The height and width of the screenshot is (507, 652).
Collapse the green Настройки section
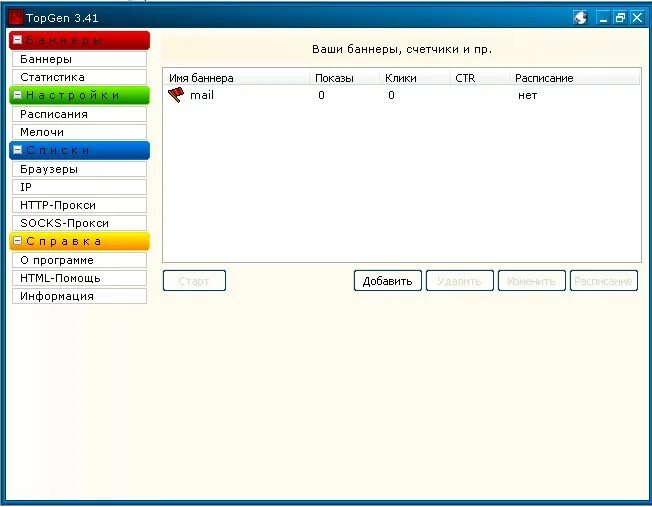pos(17,95)
